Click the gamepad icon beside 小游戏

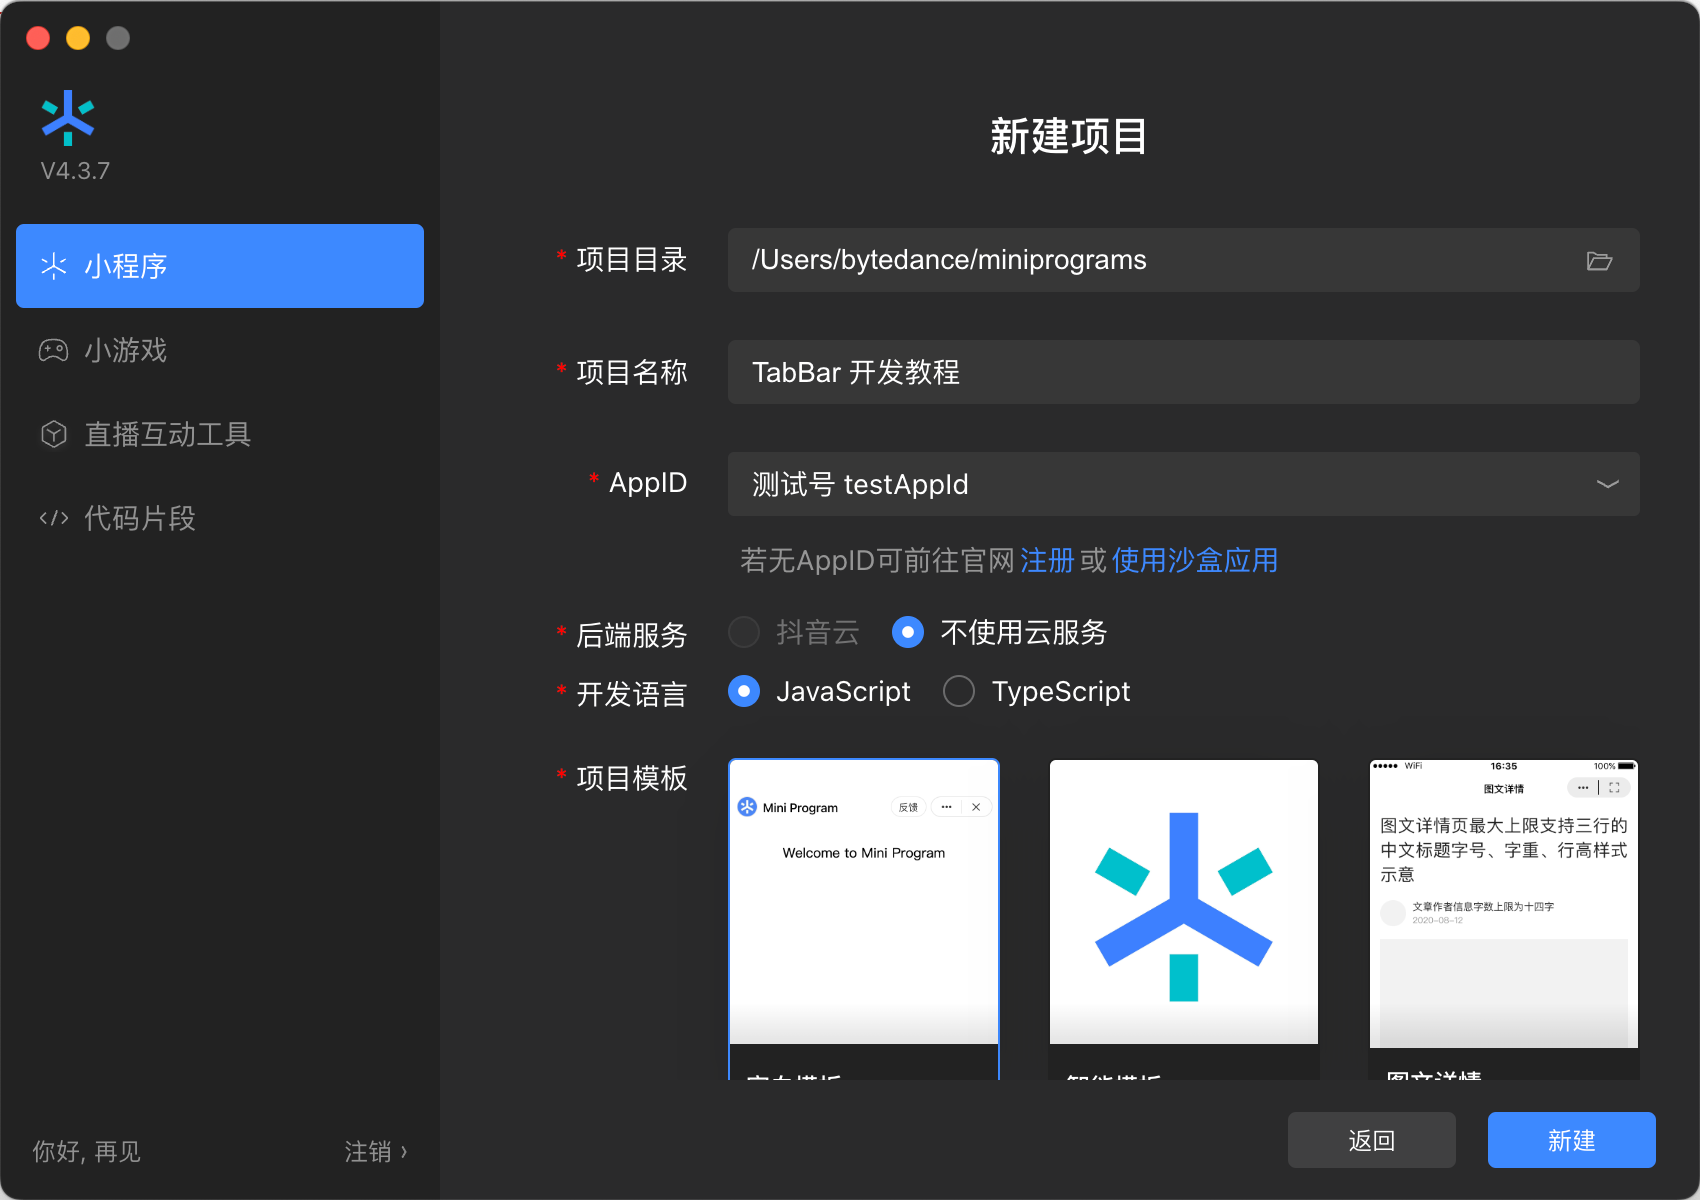coord(53,350)
